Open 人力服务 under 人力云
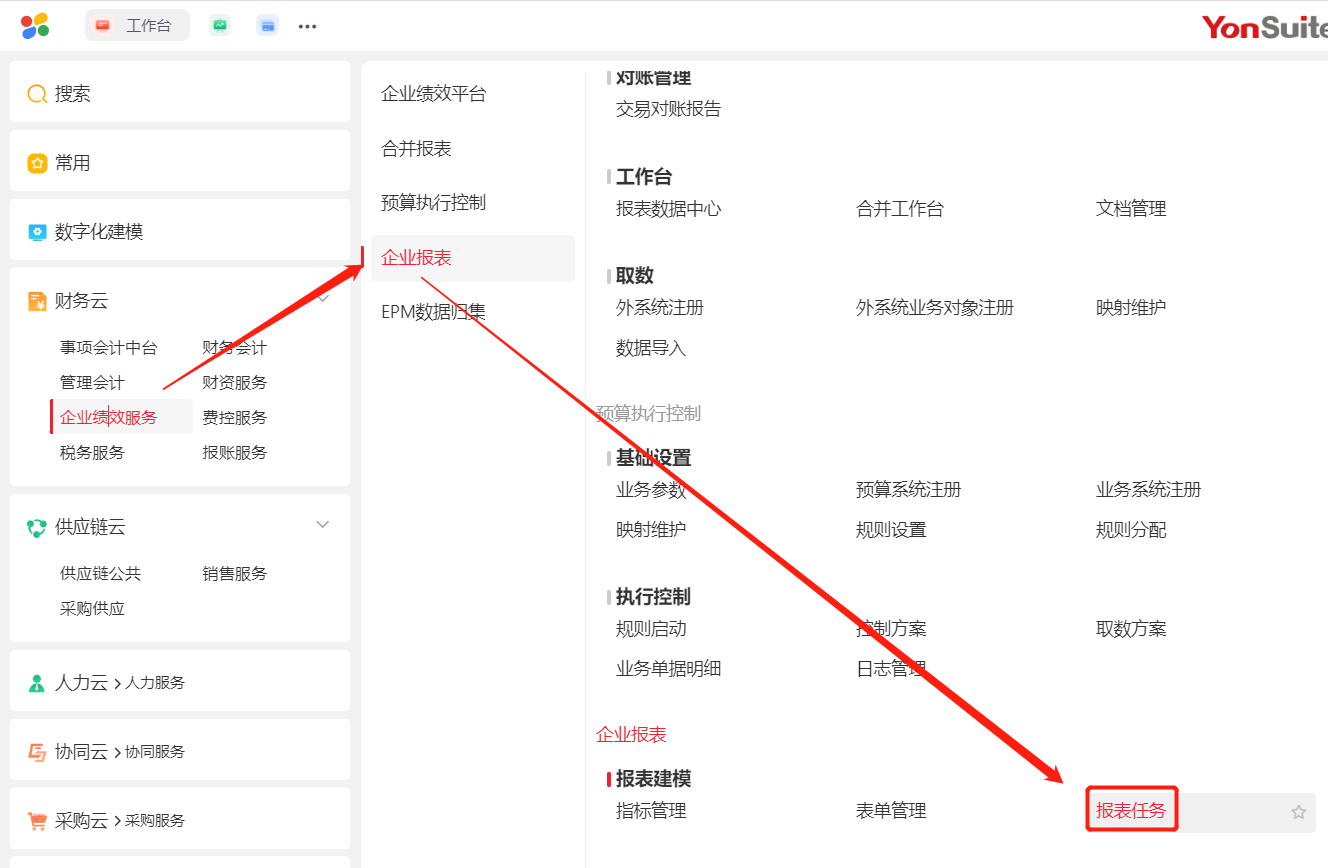The height and width of the screenshot is (868, 1328). (155, 683)
